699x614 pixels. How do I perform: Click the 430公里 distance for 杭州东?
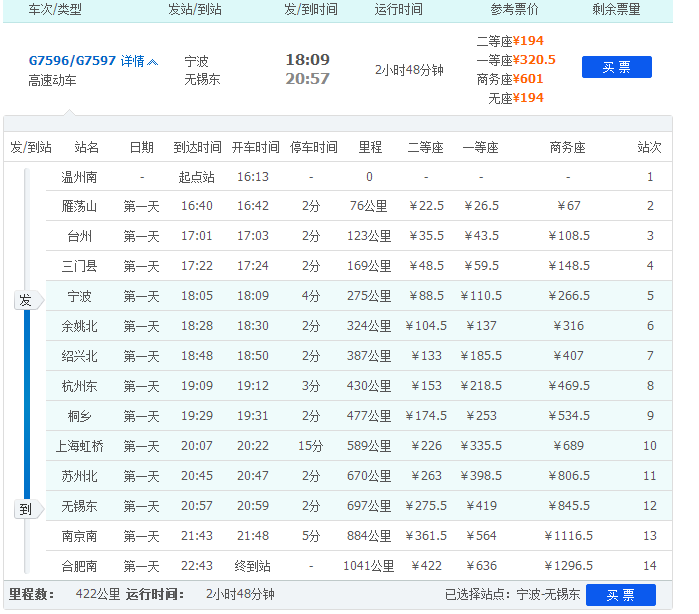click(369, 386)
